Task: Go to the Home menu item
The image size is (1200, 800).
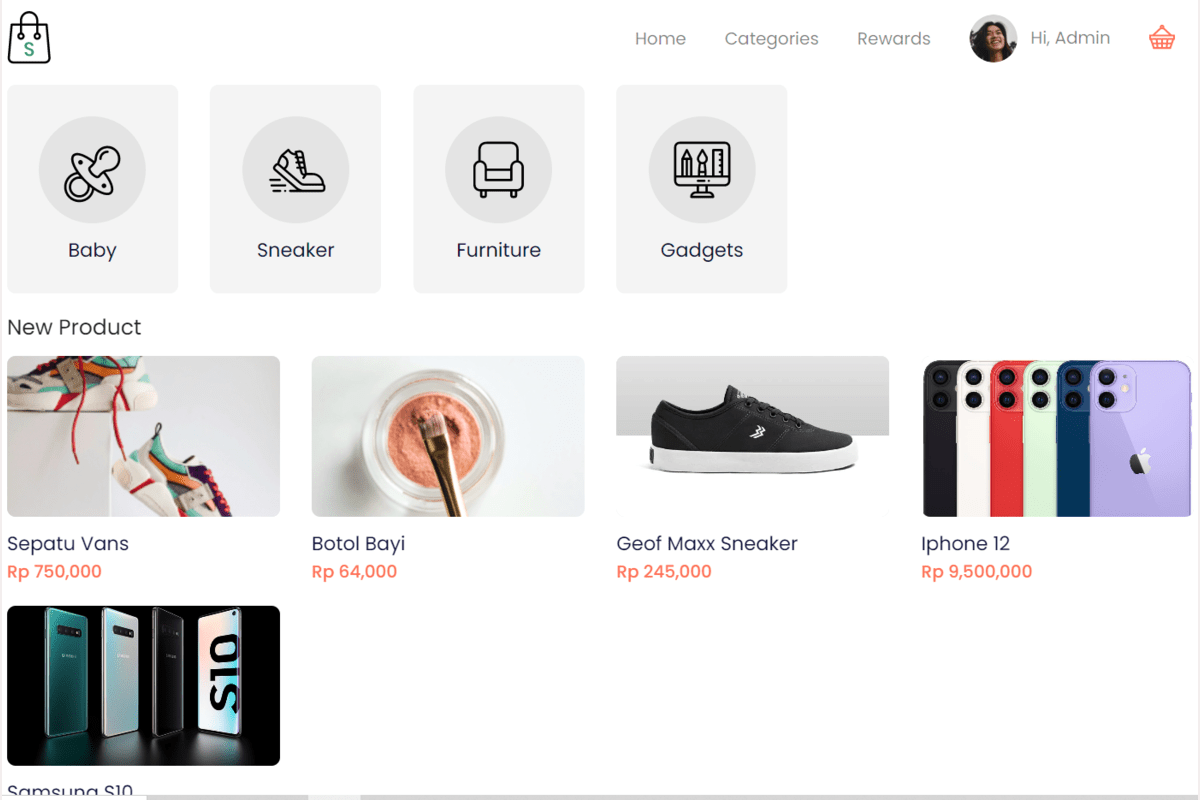Action: tap(660, 39)
